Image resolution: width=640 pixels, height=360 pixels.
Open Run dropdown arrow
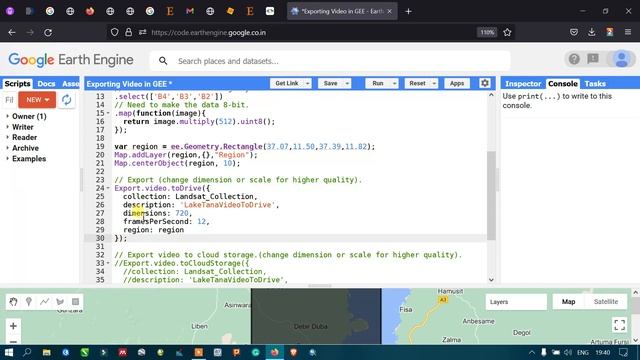coord(394,84)
